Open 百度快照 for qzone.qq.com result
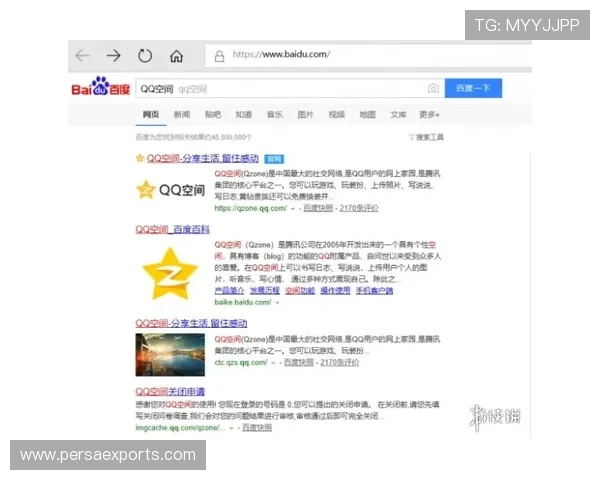The image size is (600, 480). [318, 208]
